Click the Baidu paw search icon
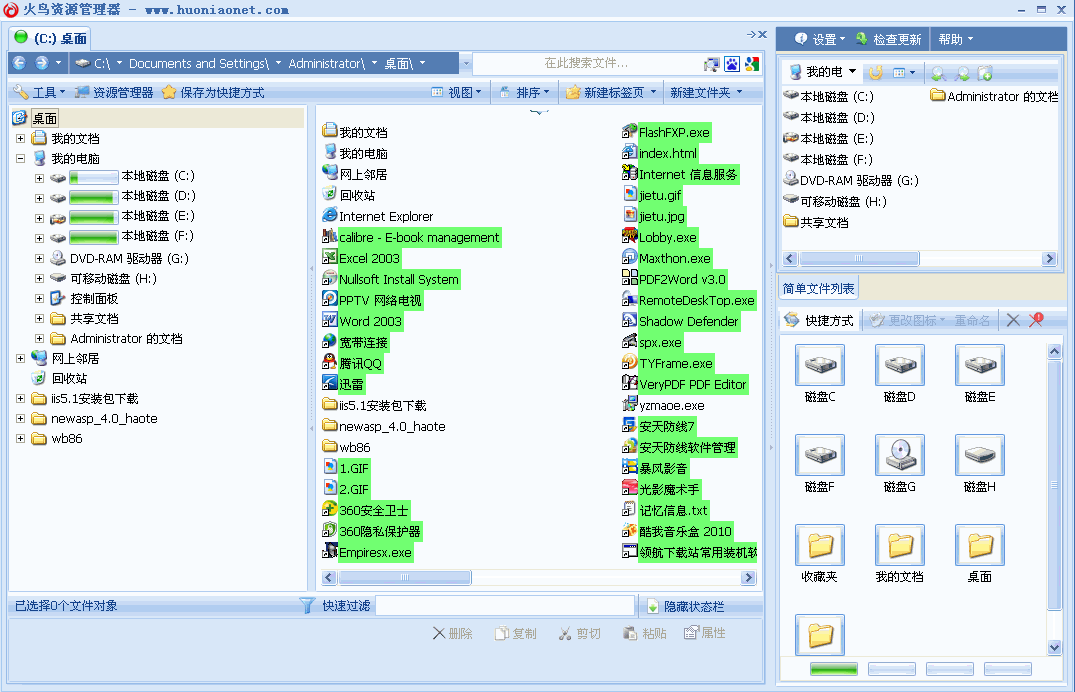Viewport: 1075px width, 692px height. (732, 64)
